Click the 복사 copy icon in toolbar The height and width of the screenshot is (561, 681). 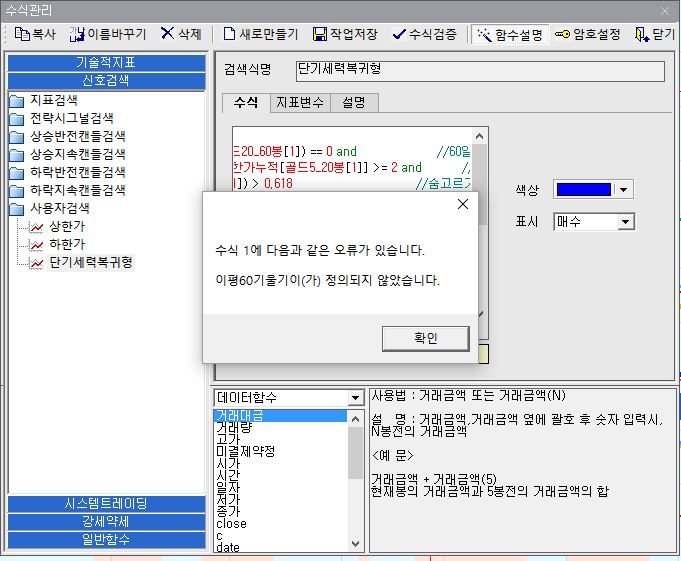click(21, 34)
